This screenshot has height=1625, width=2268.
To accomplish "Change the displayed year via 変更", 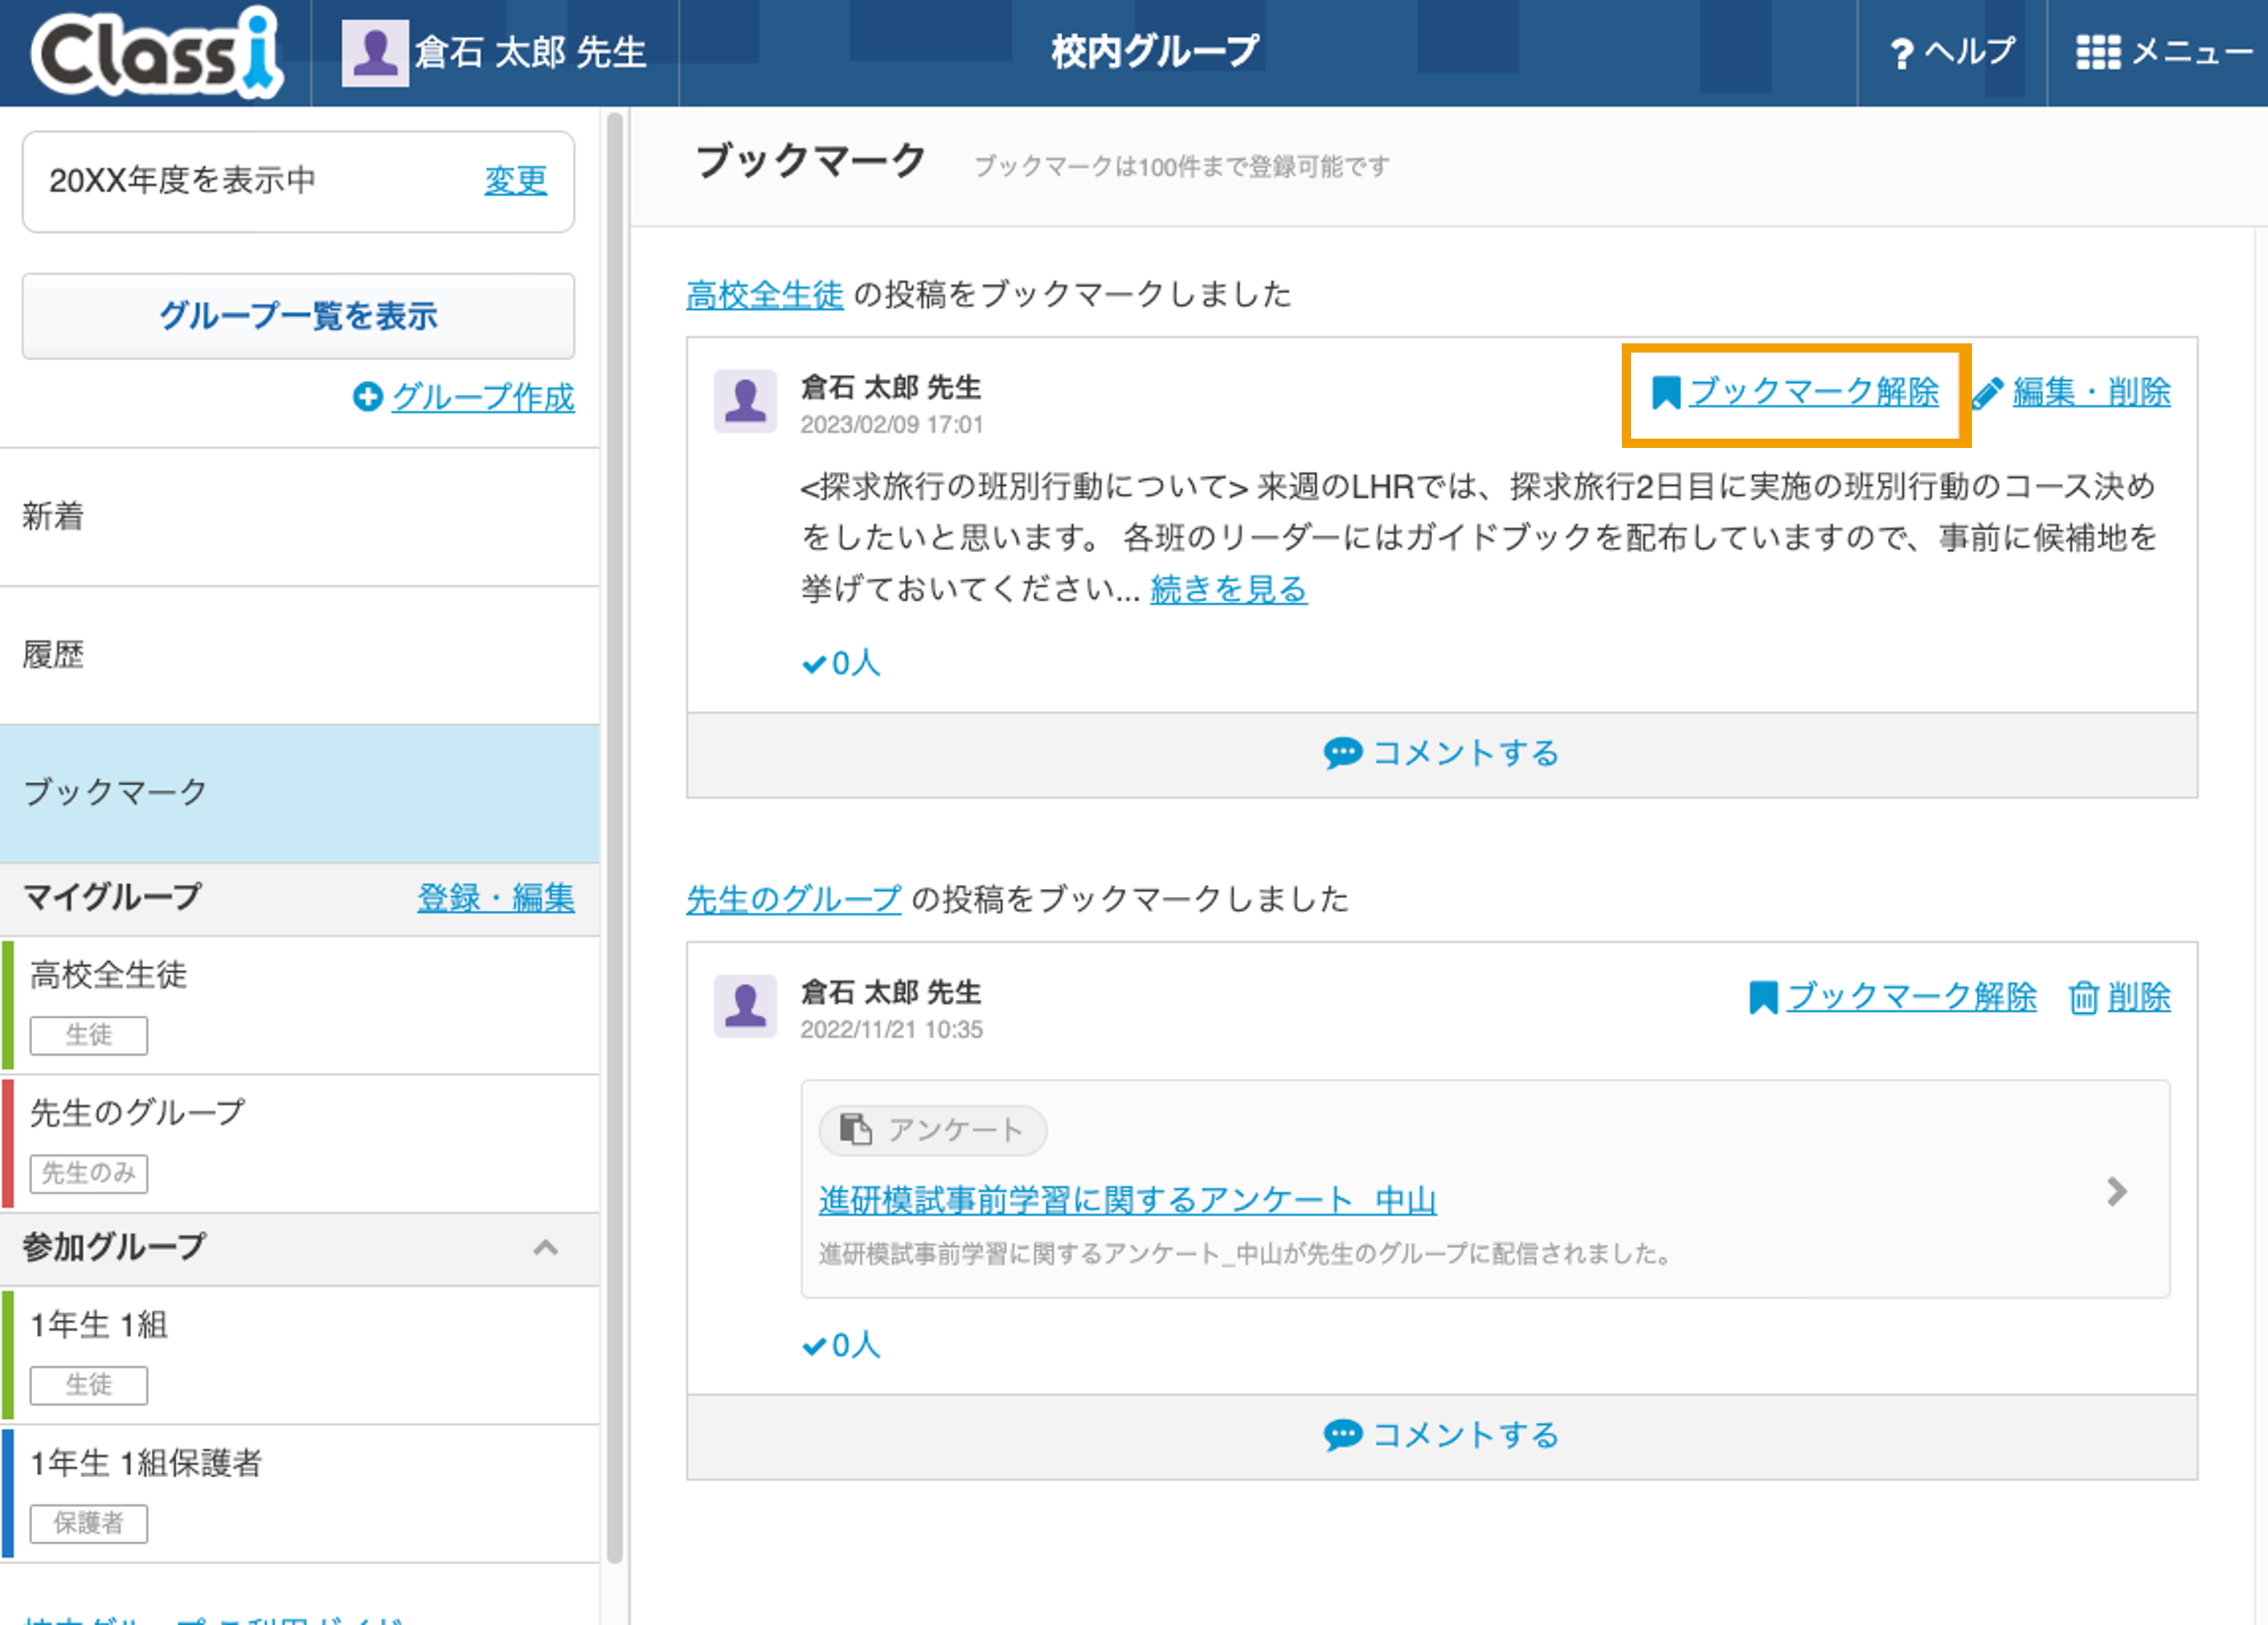I will (515, 180).
